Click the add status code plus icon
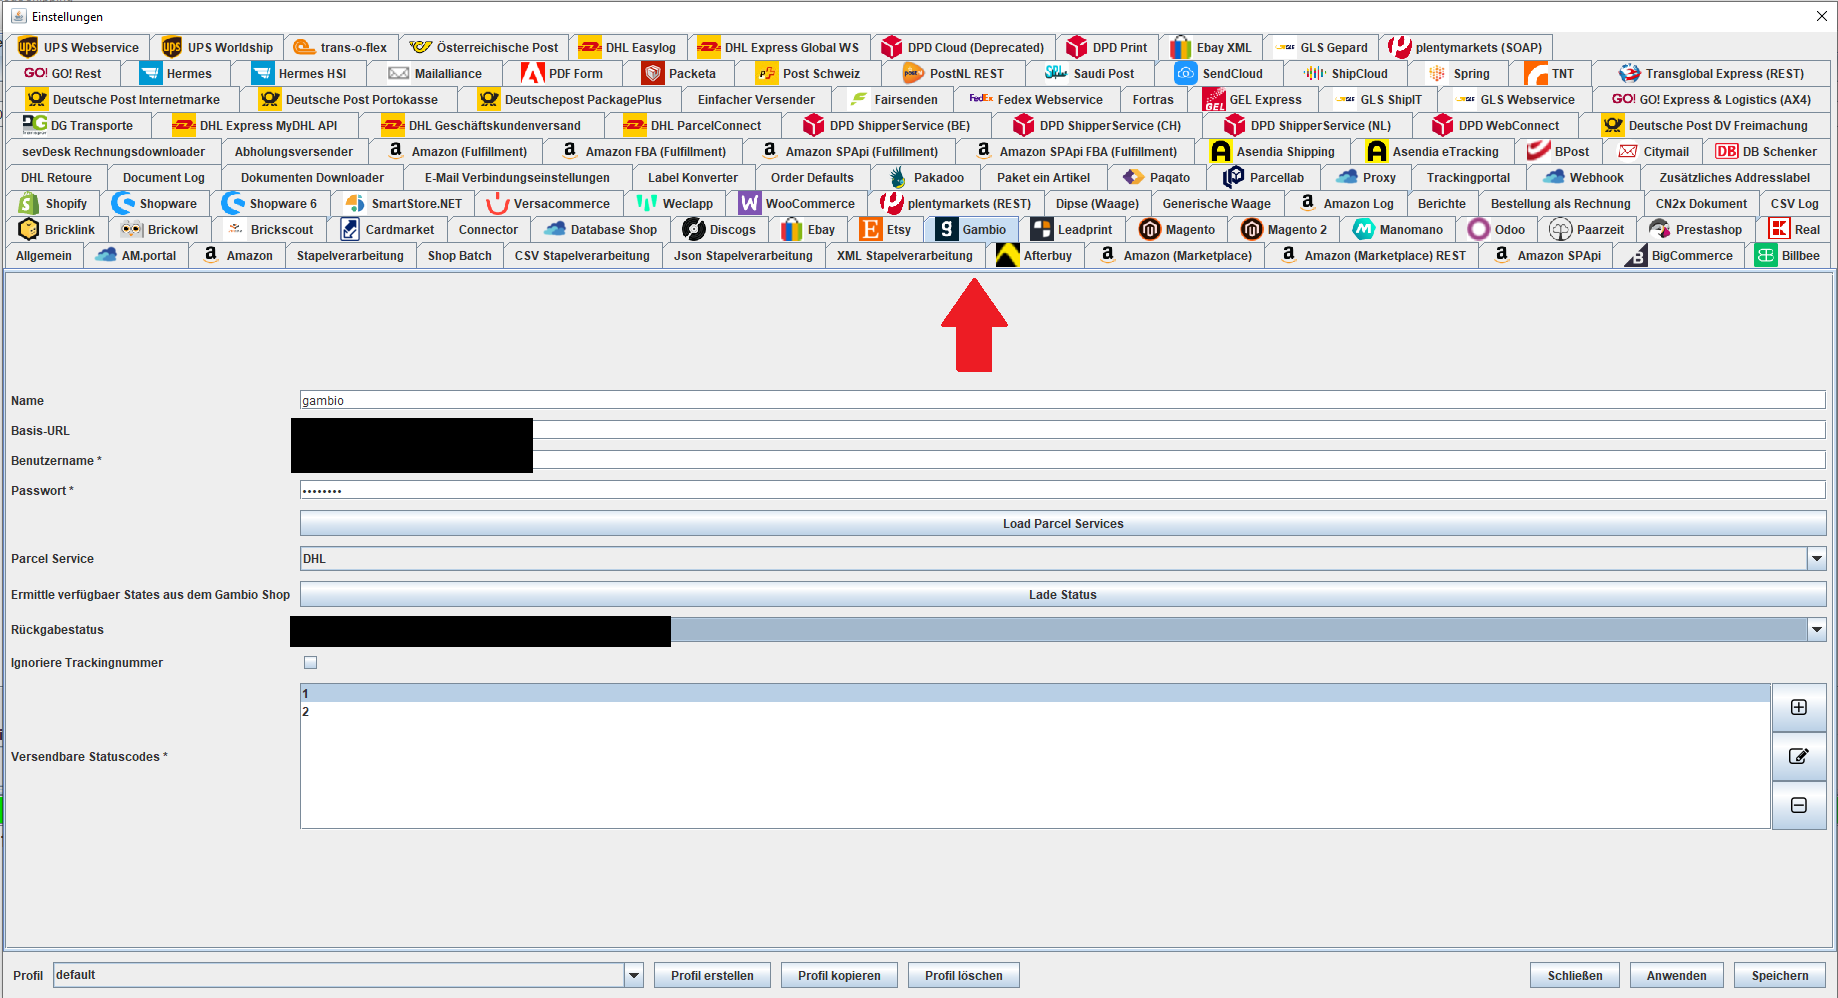Screen dimensions: 1838x998 (1798, 707)
